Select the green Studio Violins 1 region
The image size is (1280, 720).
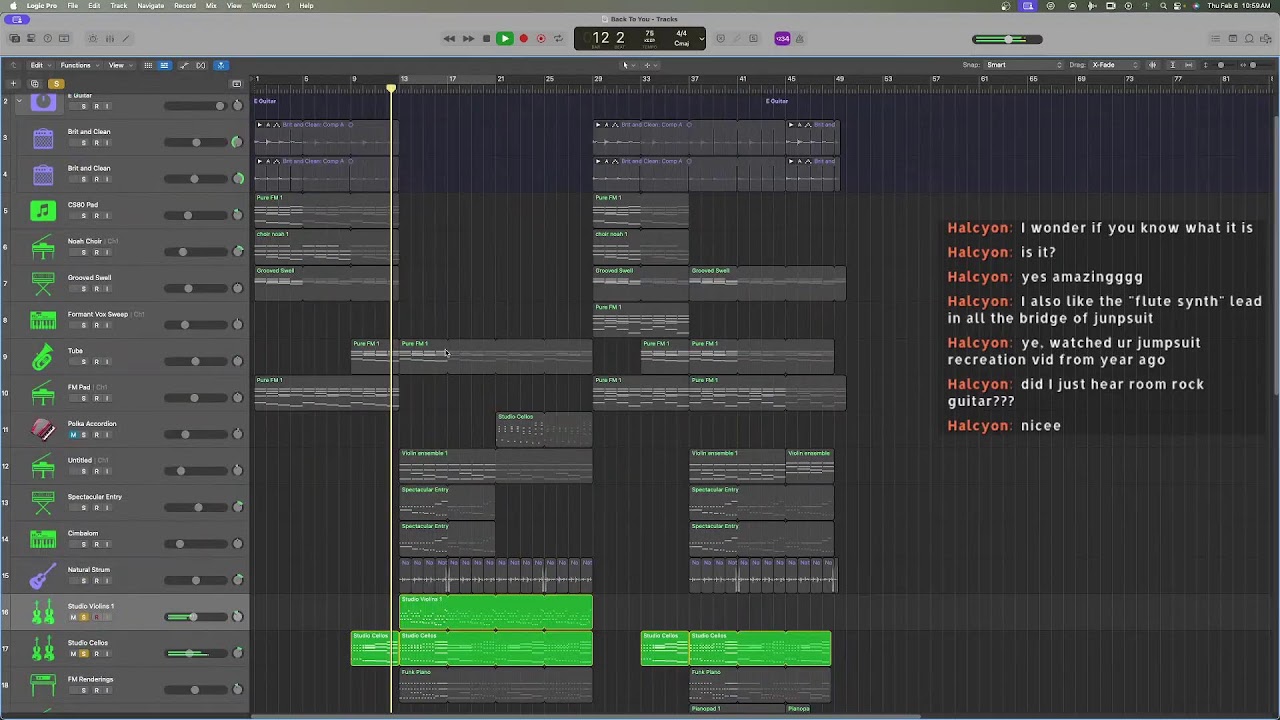496,612
